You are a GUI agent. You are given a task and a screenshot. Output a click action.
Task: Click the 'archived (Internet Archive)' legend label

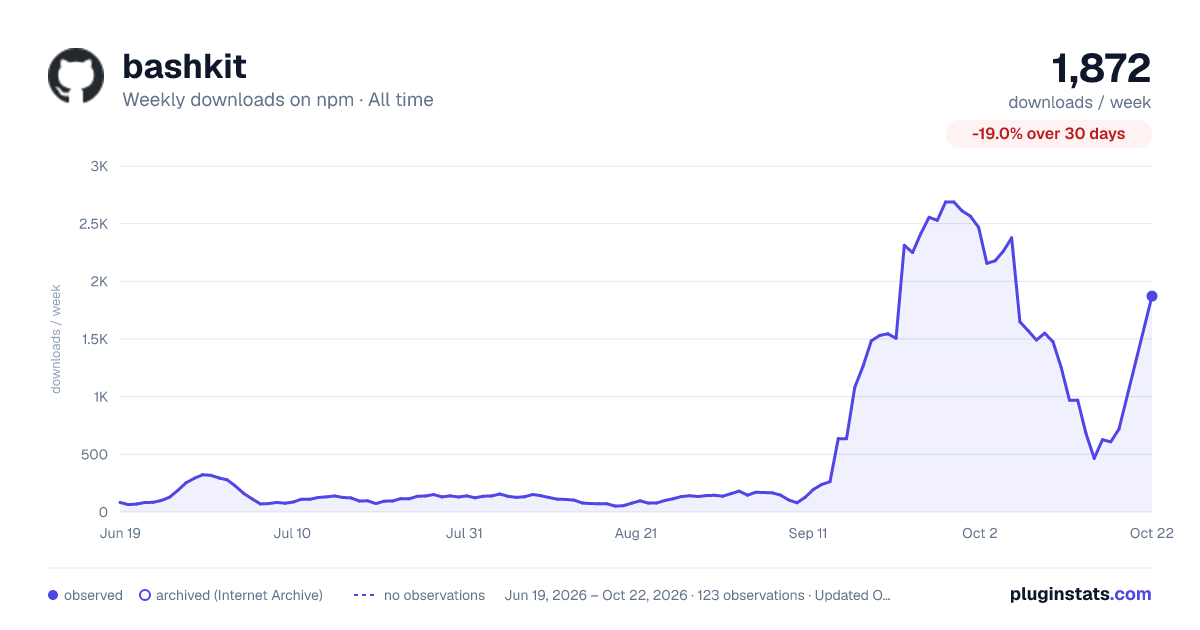[239, 595]
